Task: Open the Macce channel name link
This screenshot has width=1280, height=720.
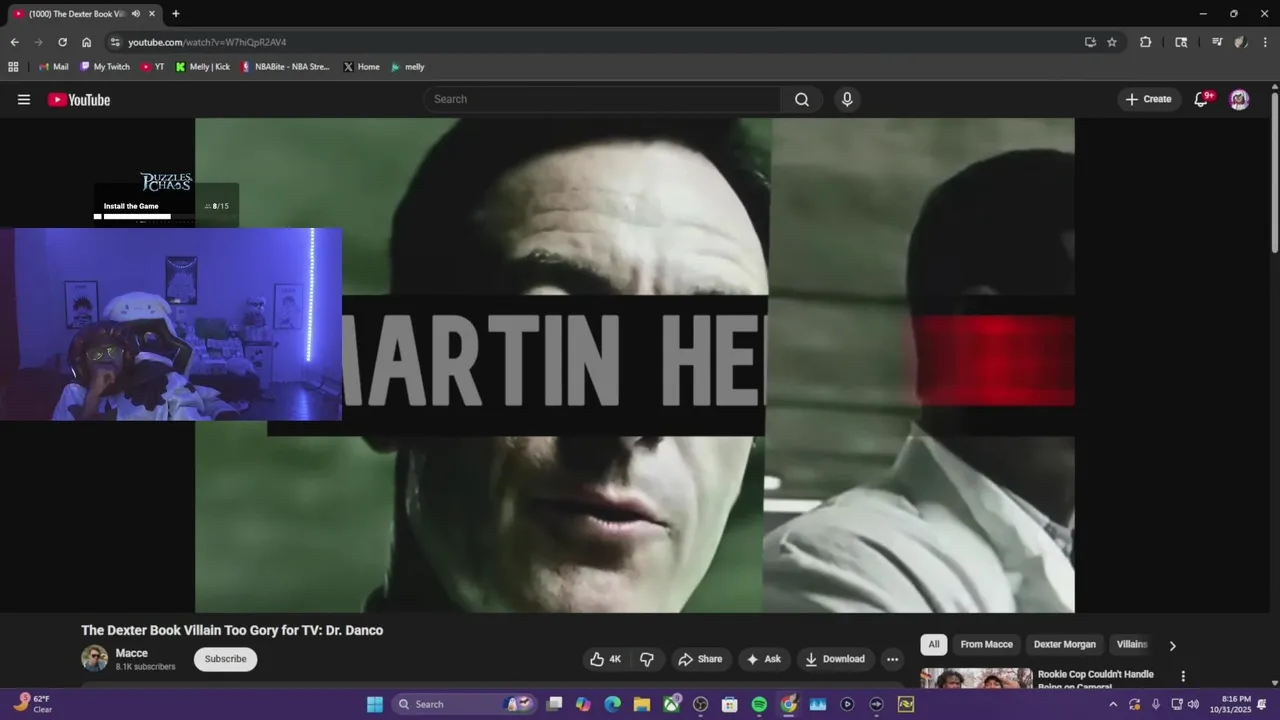Action: 131,653
